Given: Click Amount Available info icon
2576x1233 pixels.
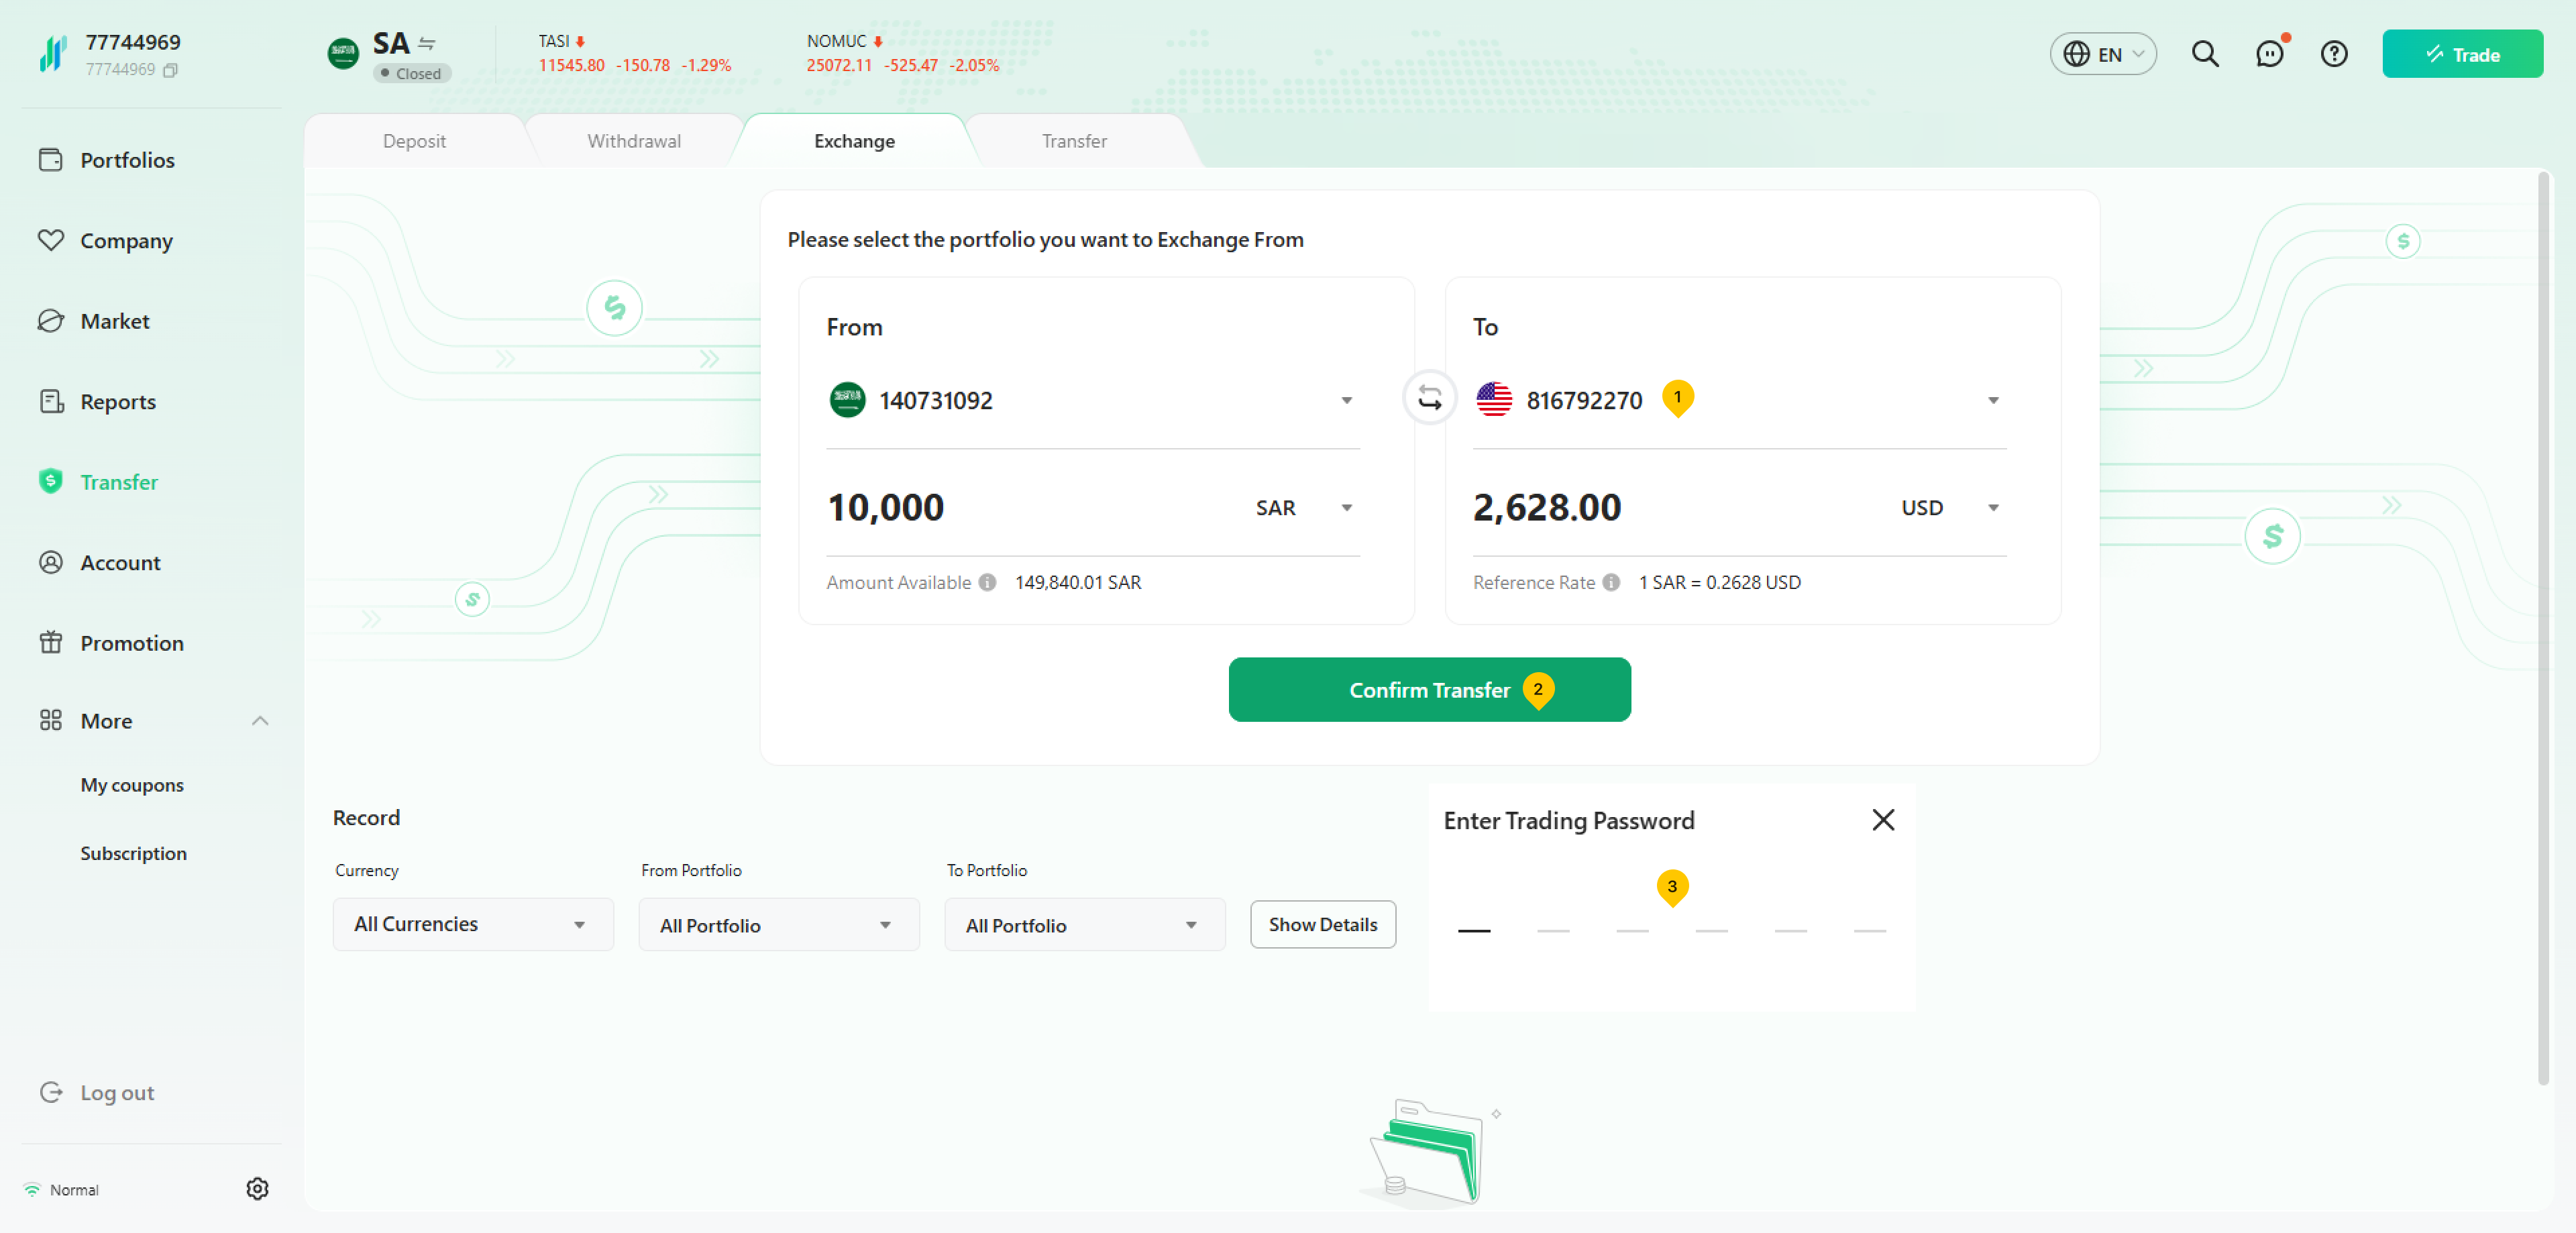Looking at the screenshot, I should (987, 582).
